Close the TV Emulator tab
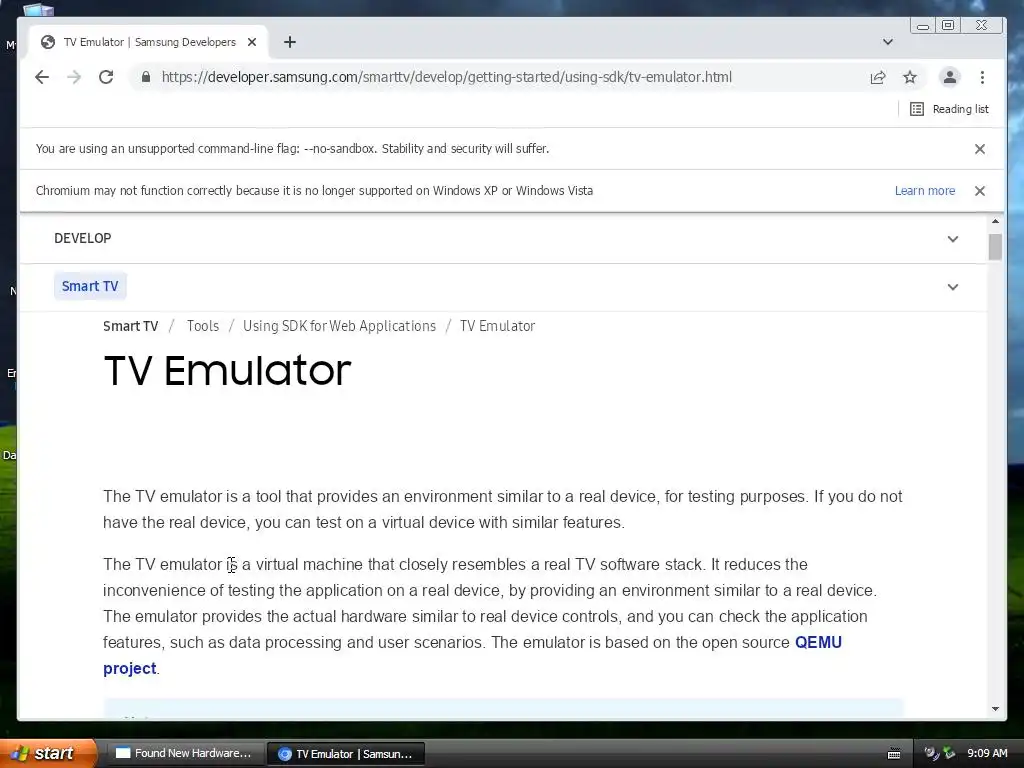The height and width of the screenshot is (768, 1024). pyautogui.click(x=252, y=42)
